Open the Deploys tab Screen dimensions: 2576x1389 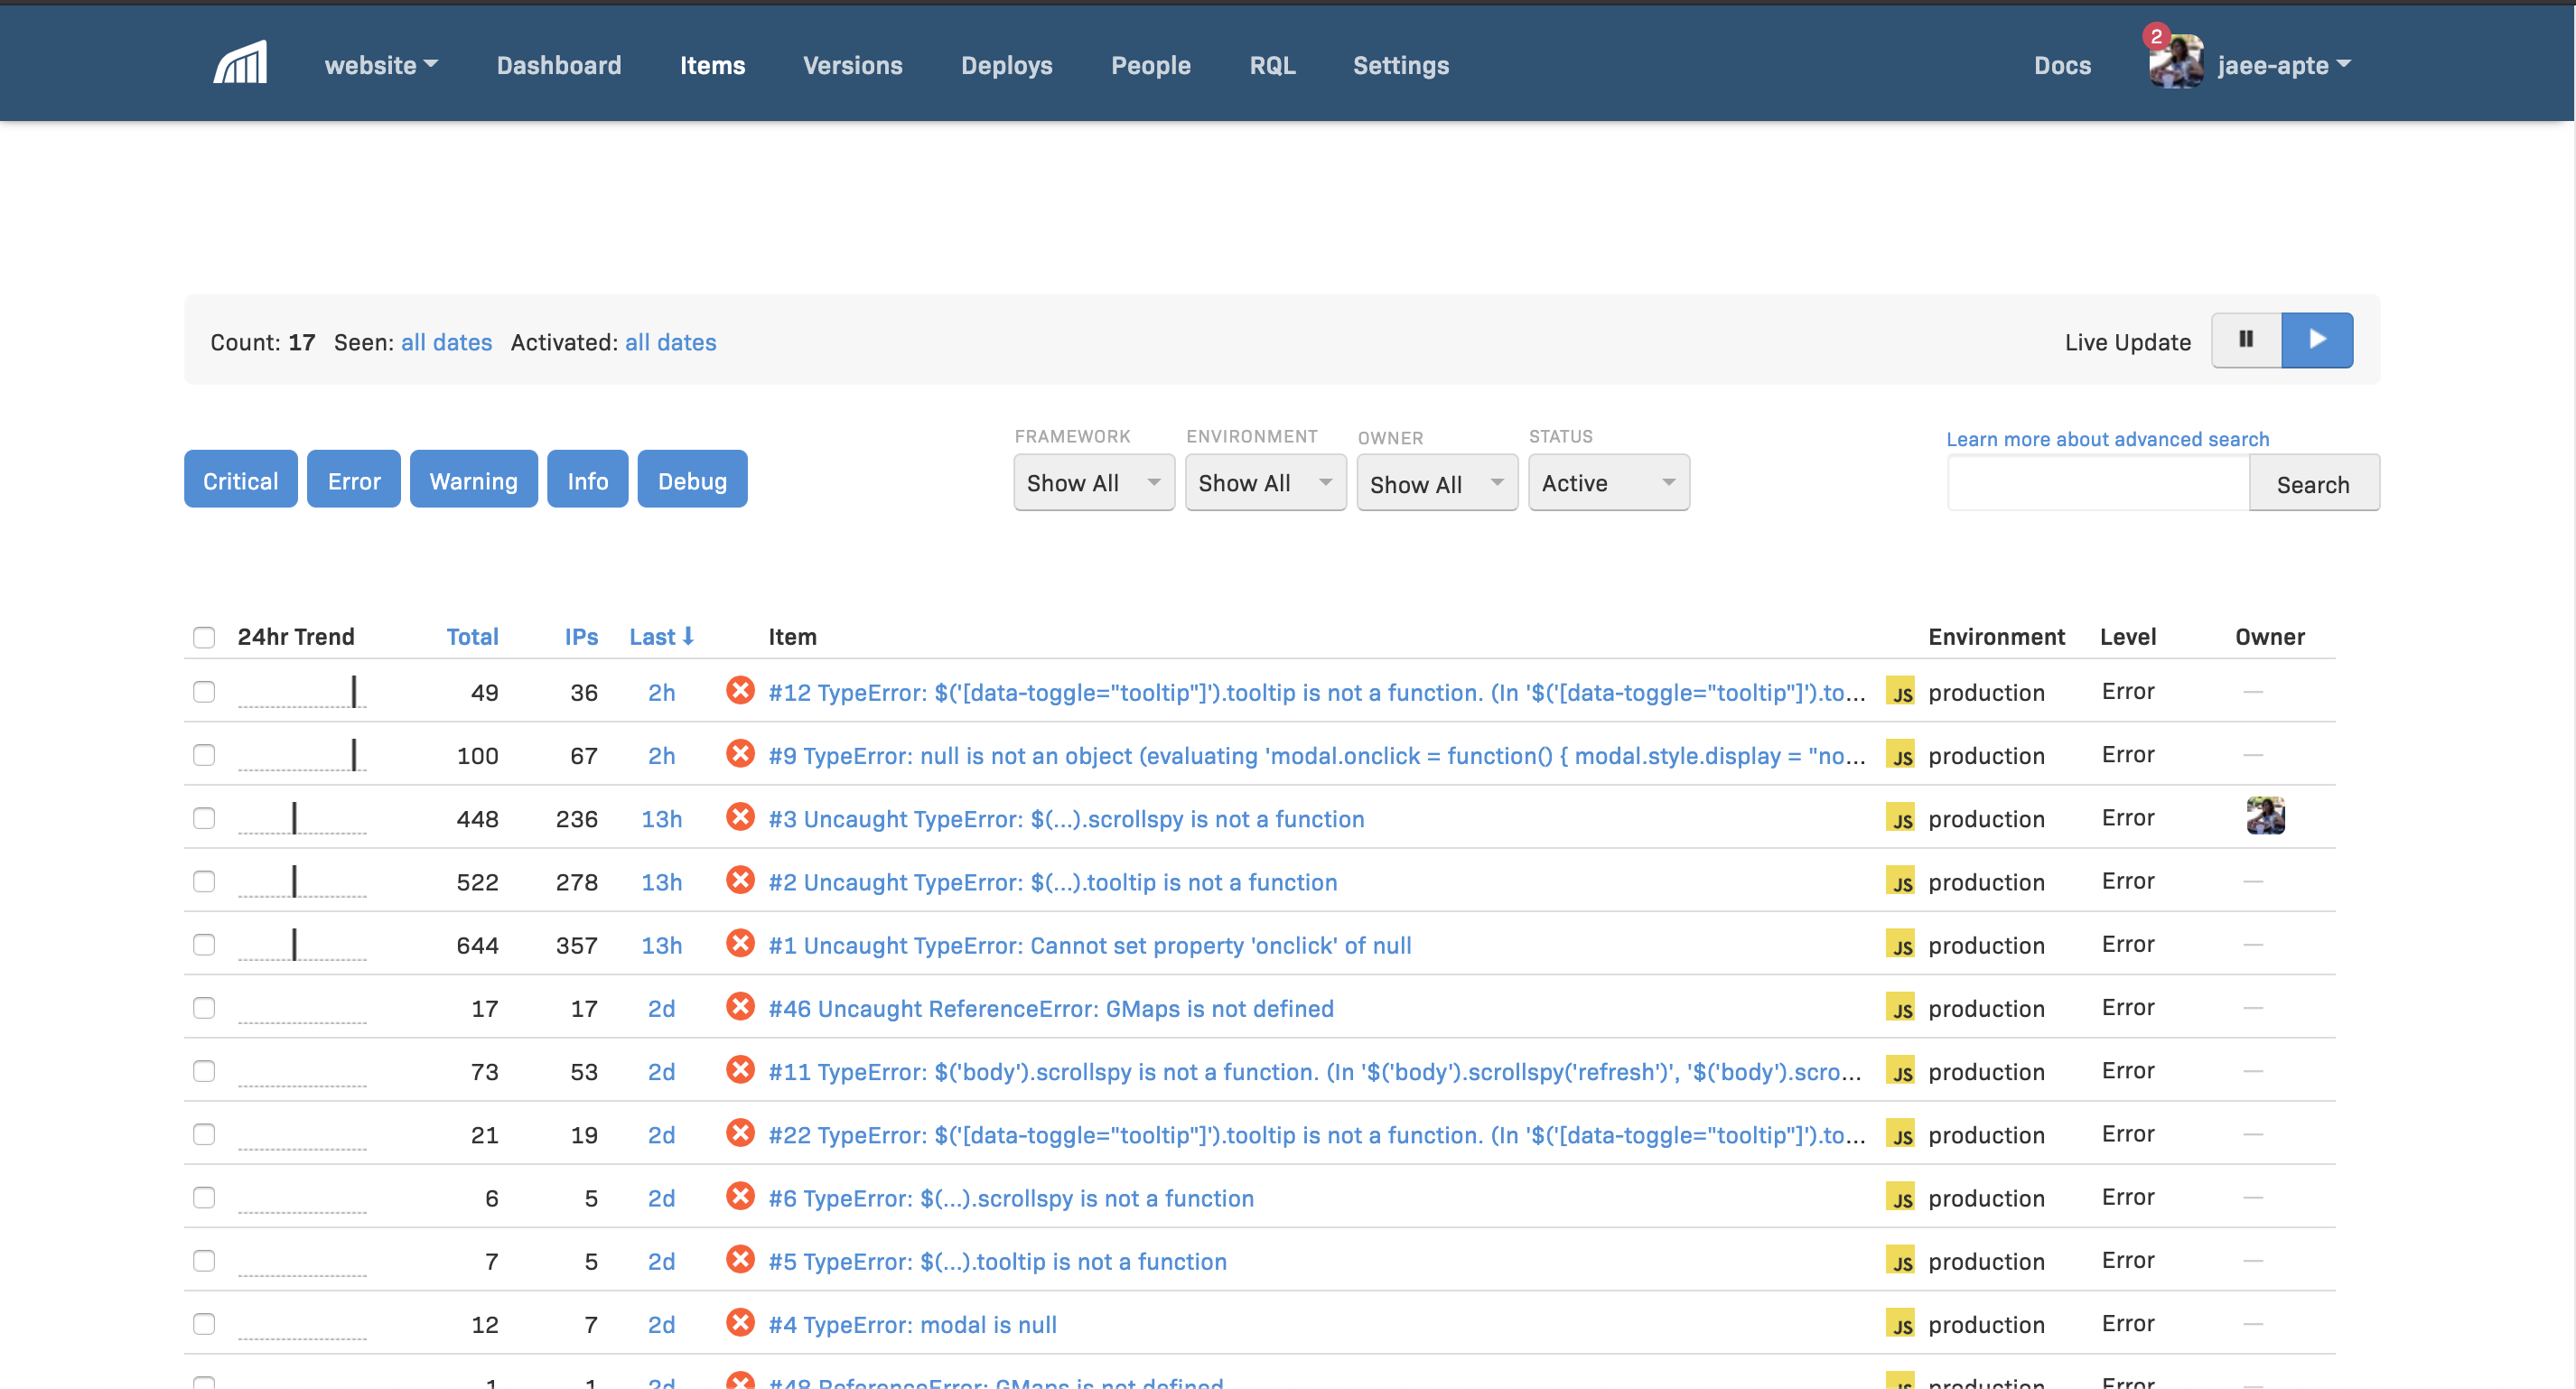click(1006, 65)
